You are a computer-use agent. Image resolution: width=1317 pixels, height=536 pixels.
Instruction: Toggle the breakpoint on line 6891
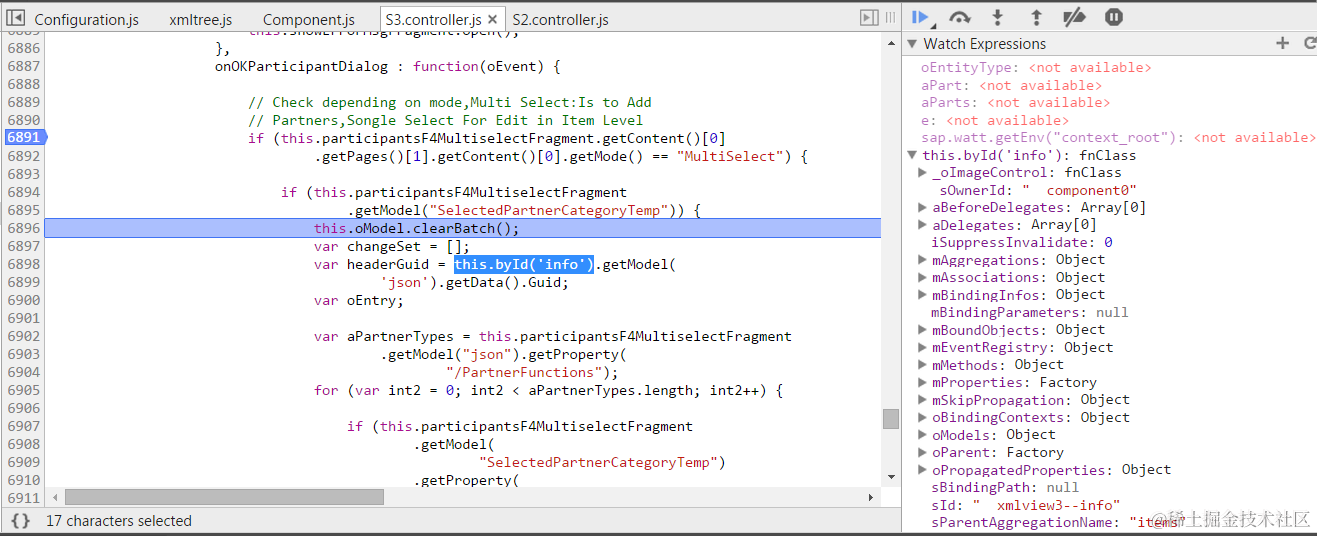[24, 138]
